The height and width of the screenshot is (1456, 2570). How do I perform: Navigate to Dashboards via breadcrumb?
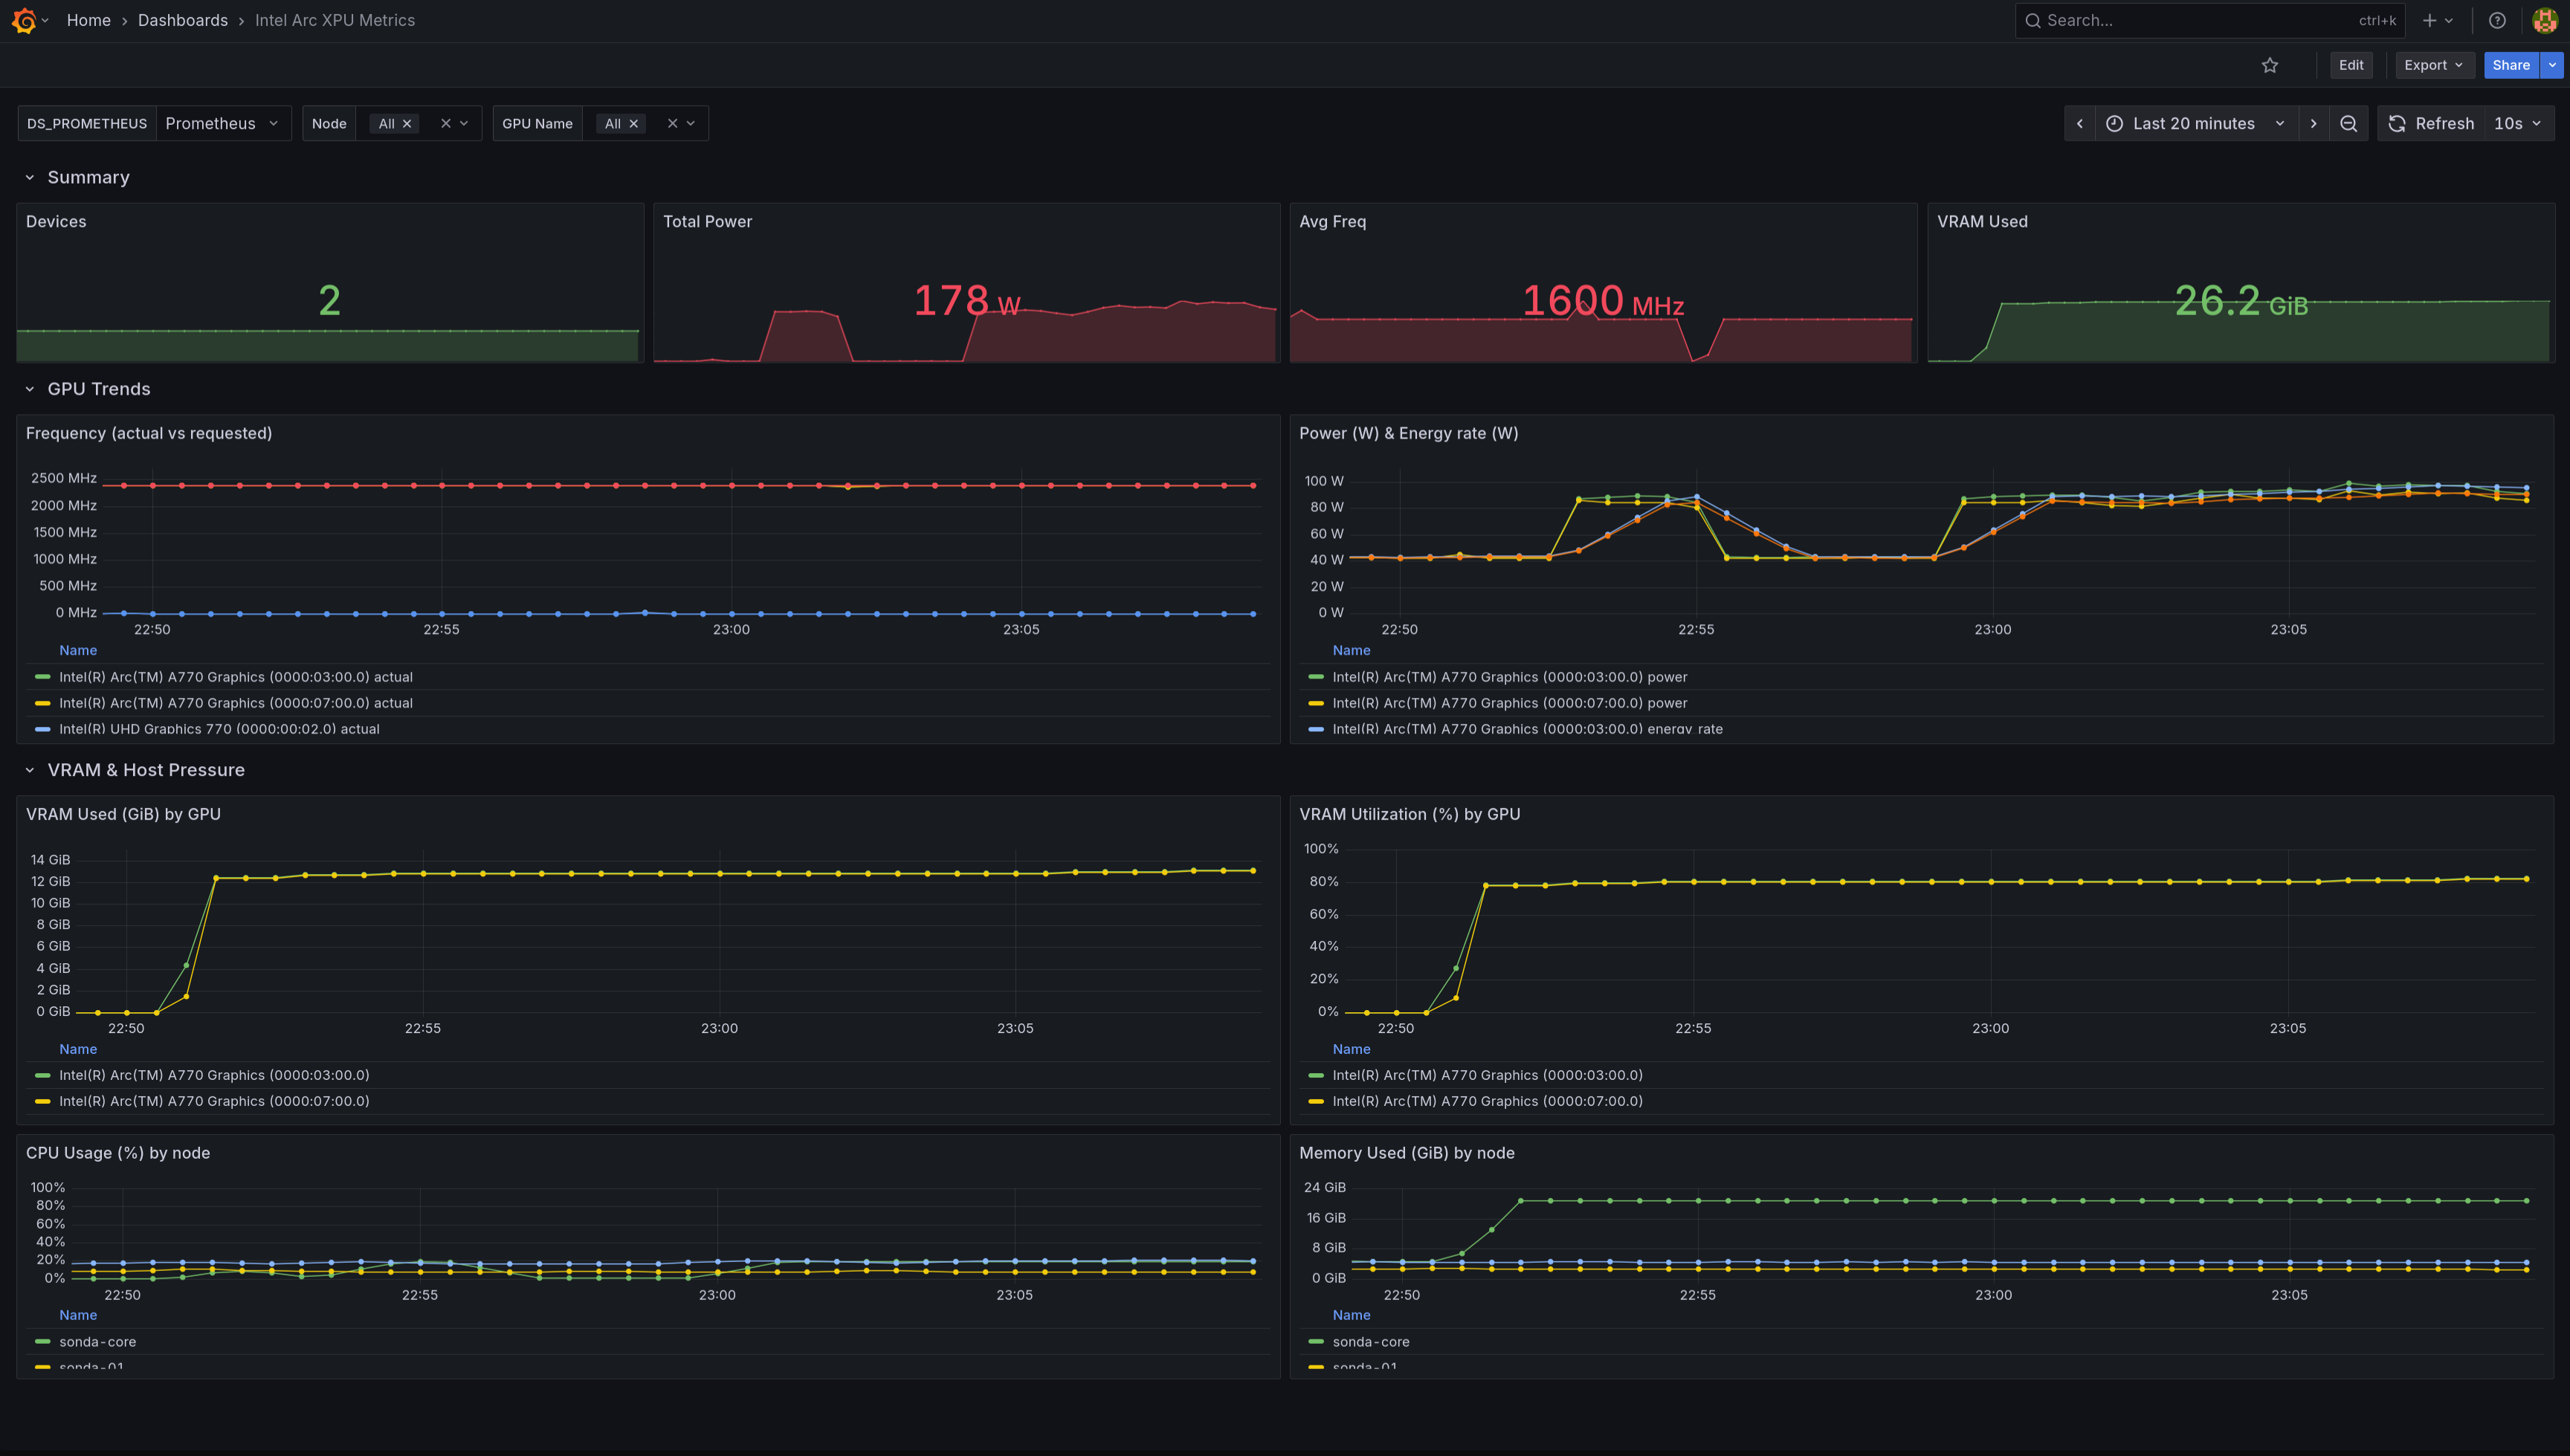[183, 20]
